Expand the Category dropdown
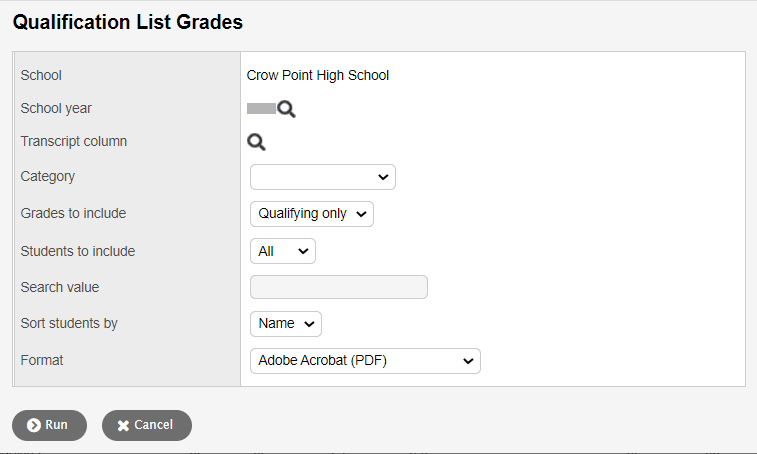Image resolution: width=757 pixels, height=454 pixels. [322, 177]
